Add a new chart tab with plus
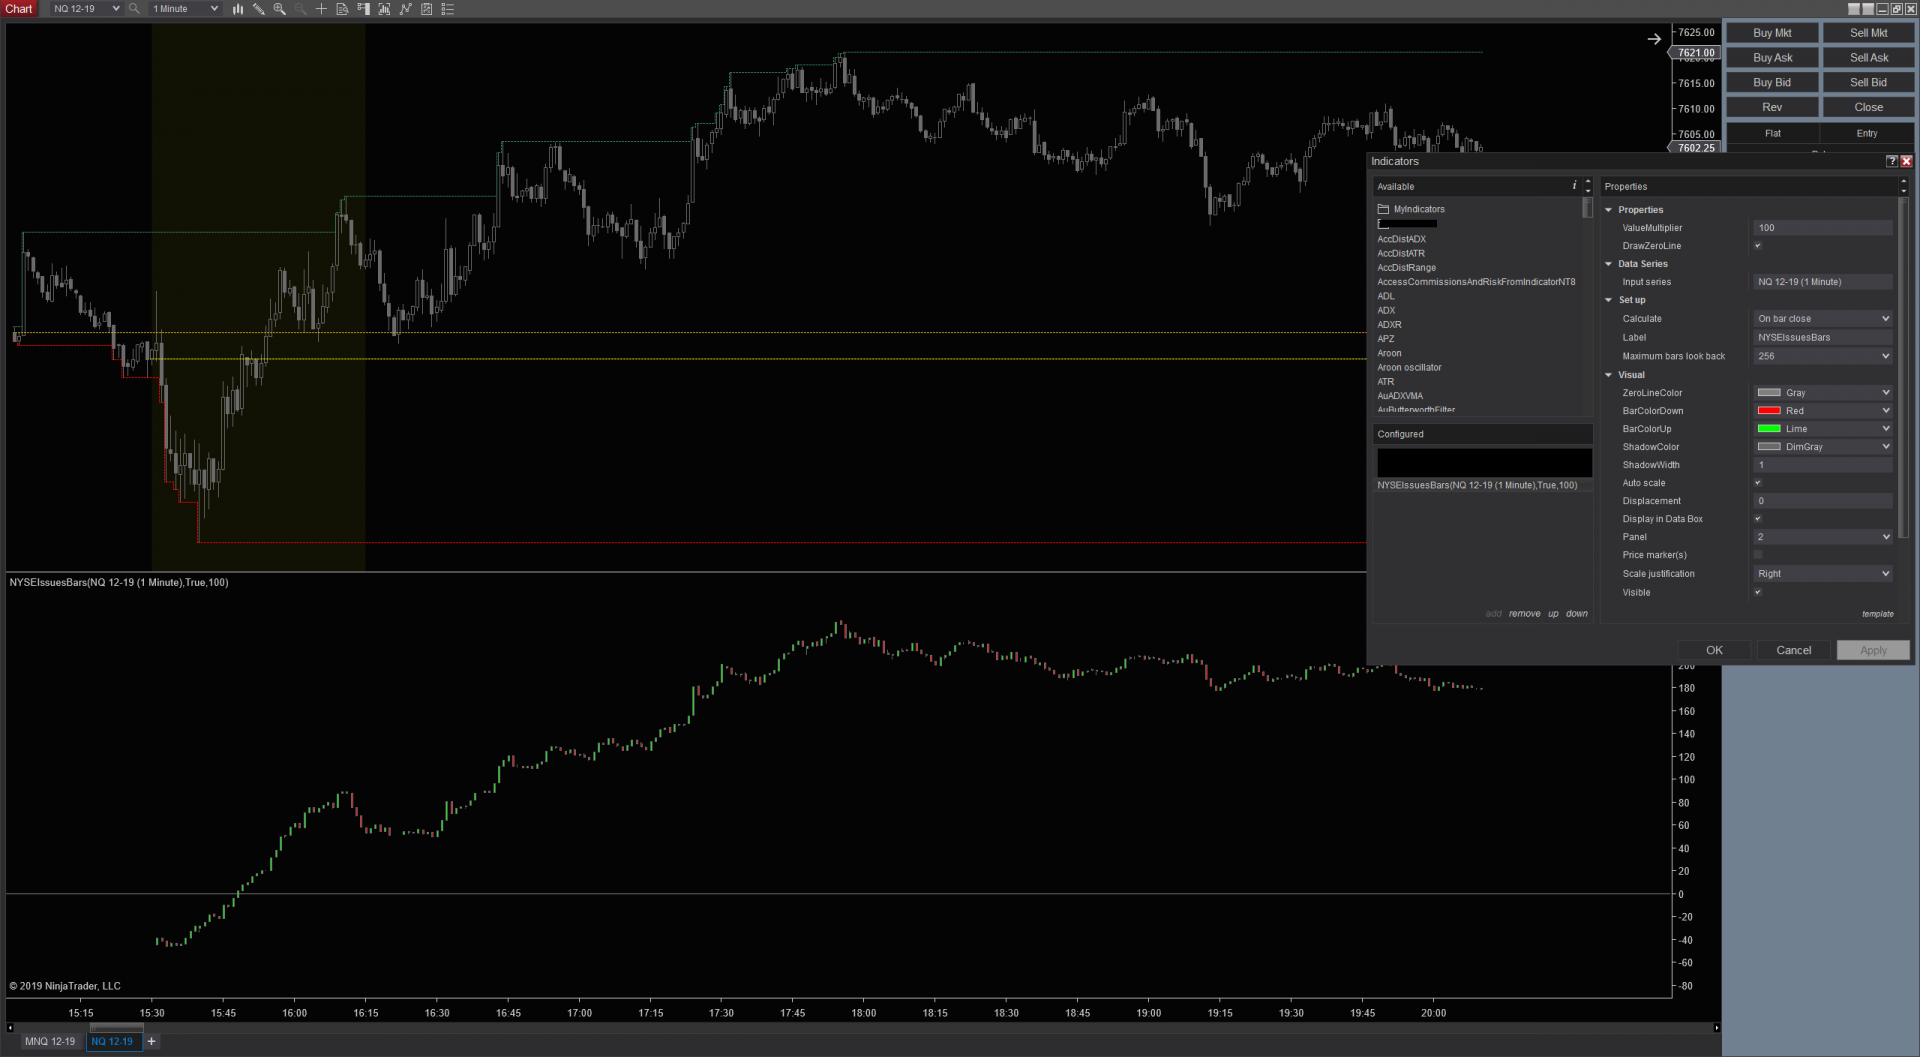1920x1057 pixels. (x=152, y=1041)
